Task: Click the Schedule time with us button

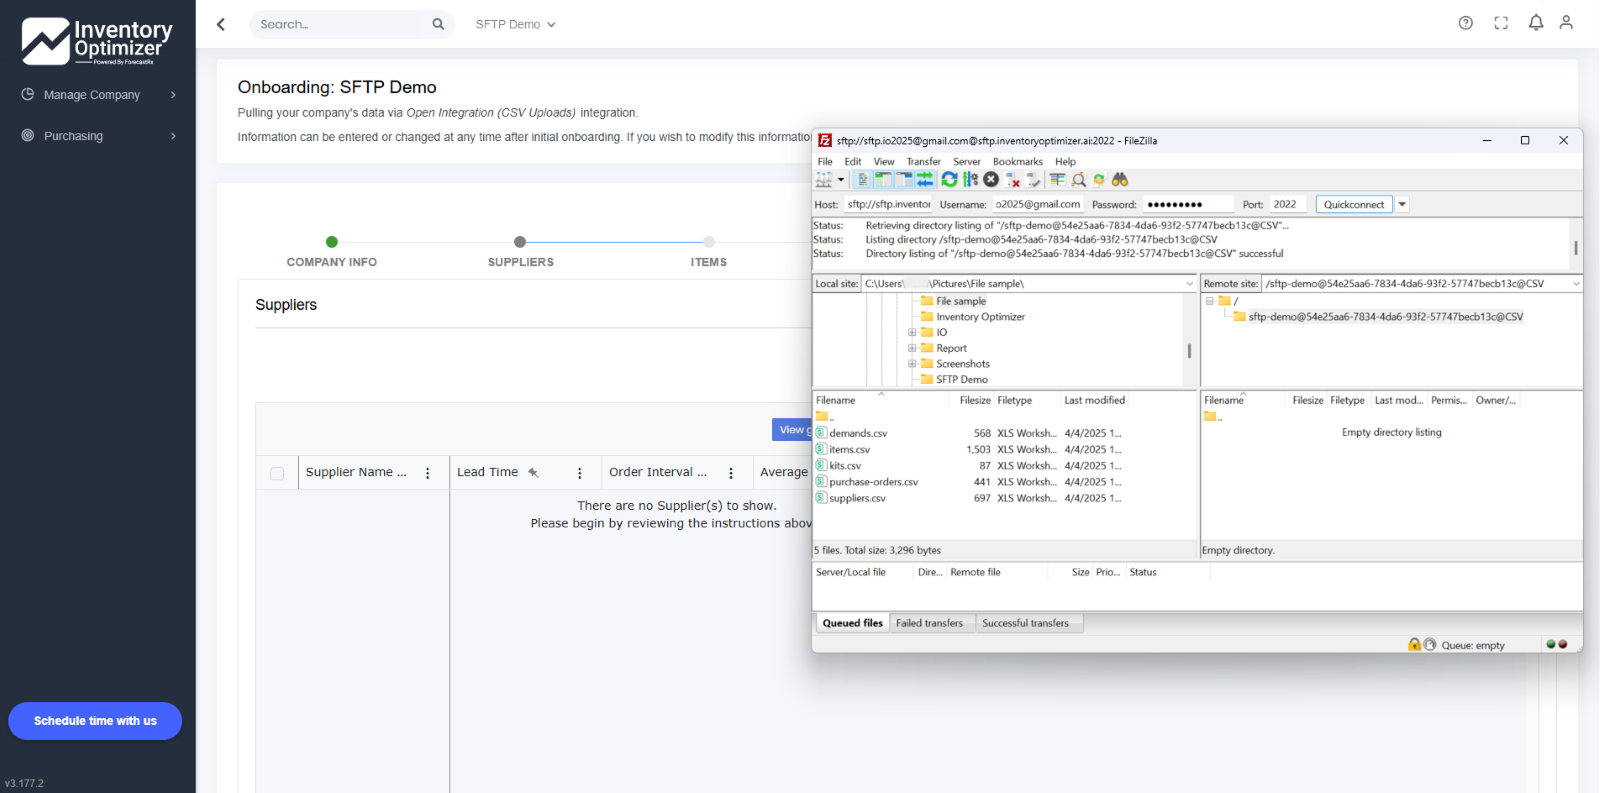Action: tap(95, 721)
